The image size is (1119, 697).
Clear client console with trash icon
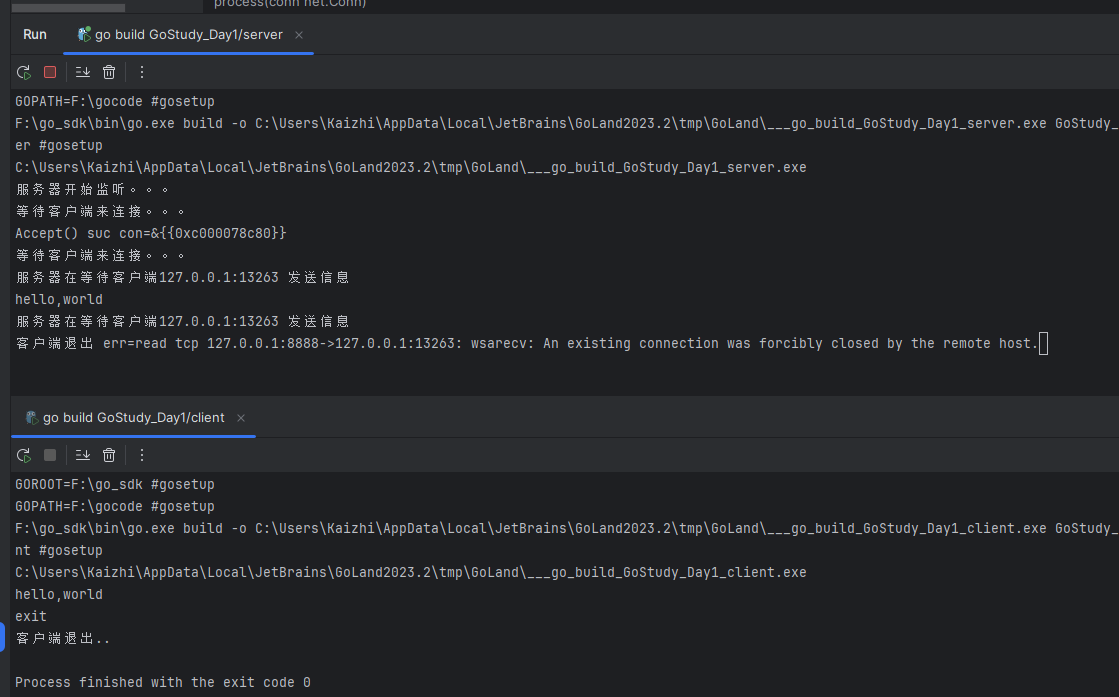click(x=108, y=455)
